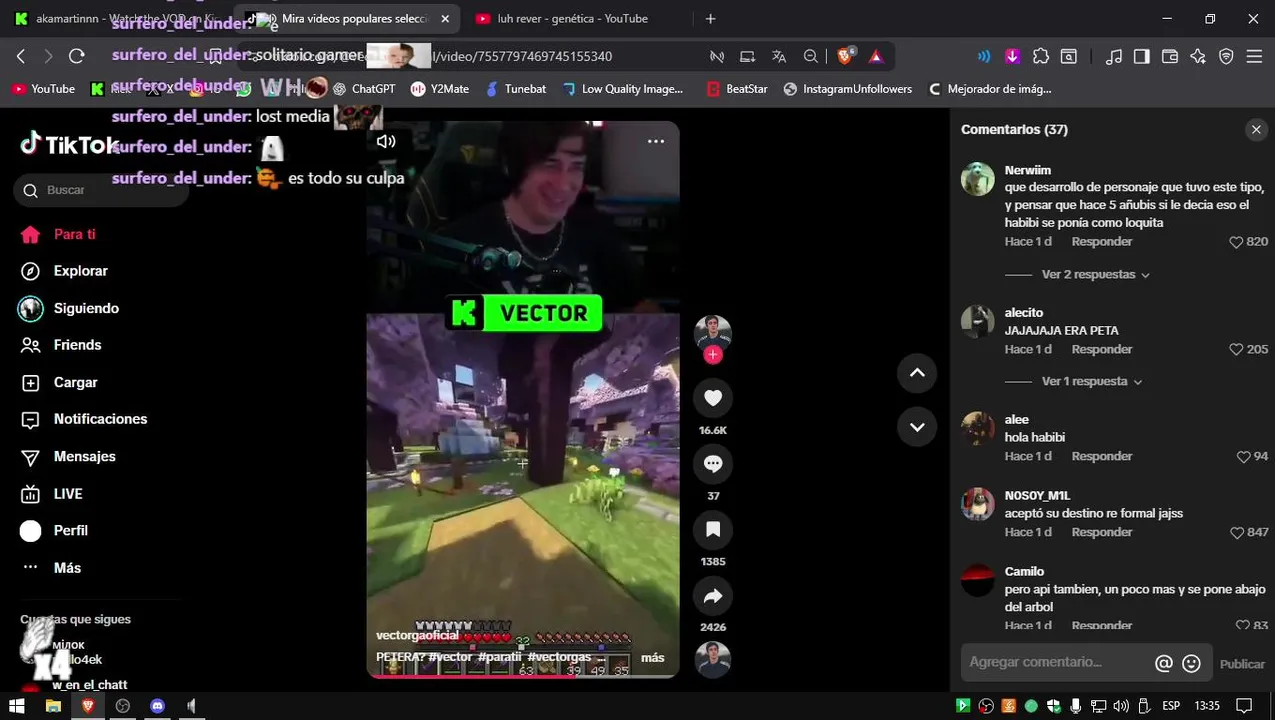Follow the creator with the red plus badge

(713, 355)
